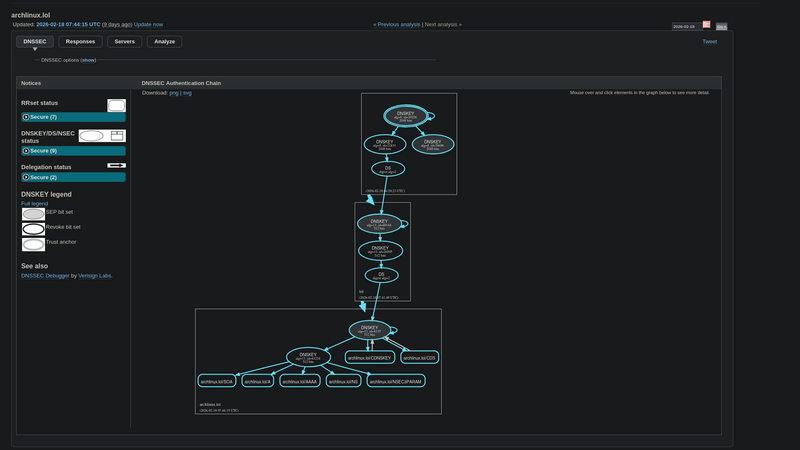Click the root zone DS node
This screenshot has width=800, height=450.
[x=388, y=170]
